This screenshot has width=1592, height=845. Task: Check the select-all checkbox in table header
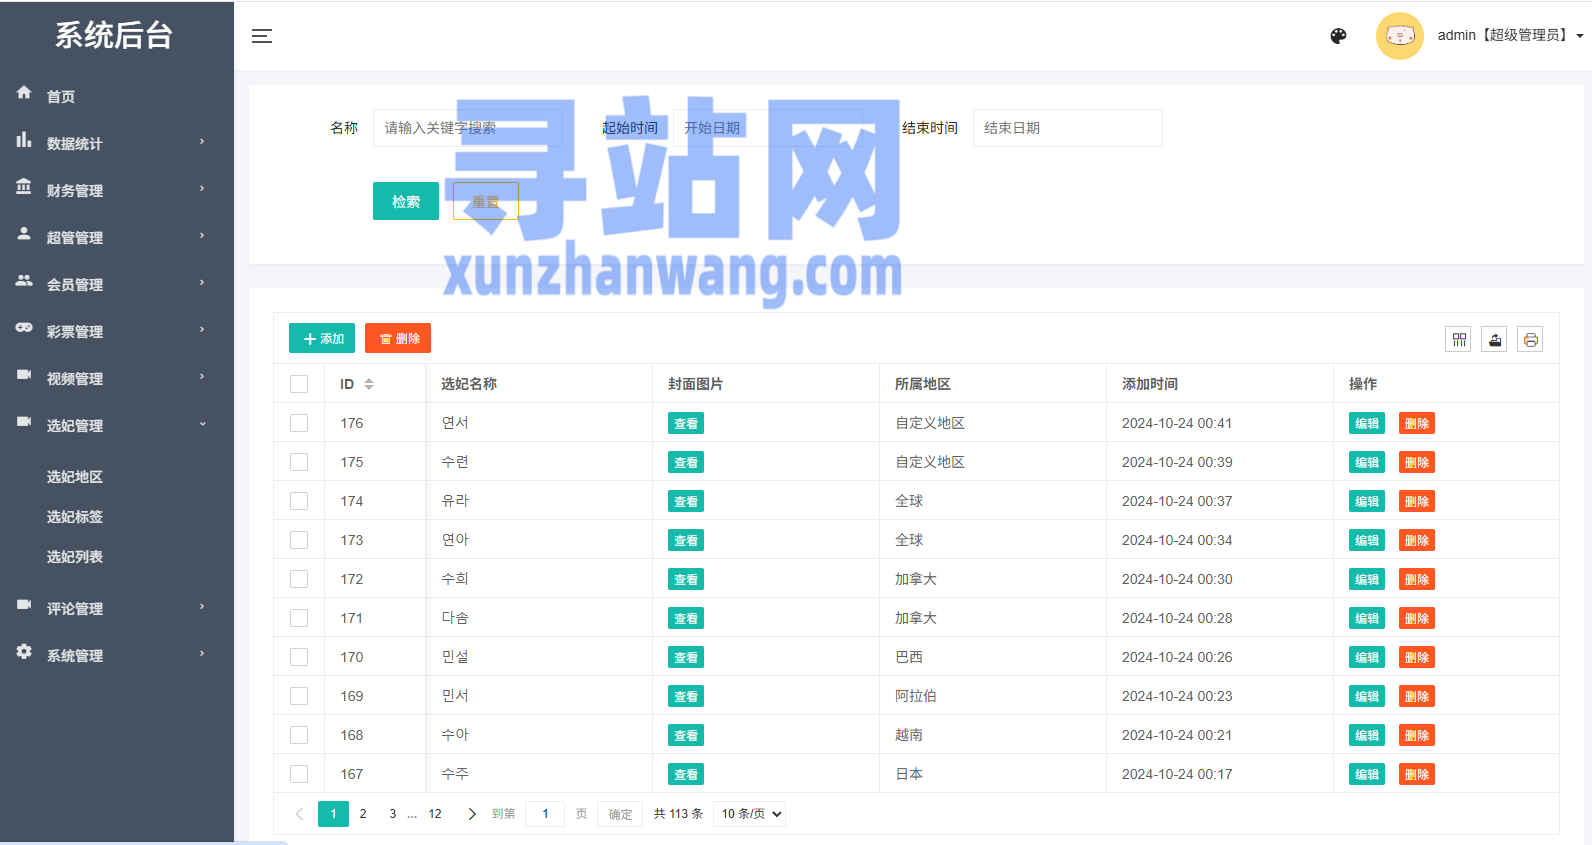coord(299,384)
